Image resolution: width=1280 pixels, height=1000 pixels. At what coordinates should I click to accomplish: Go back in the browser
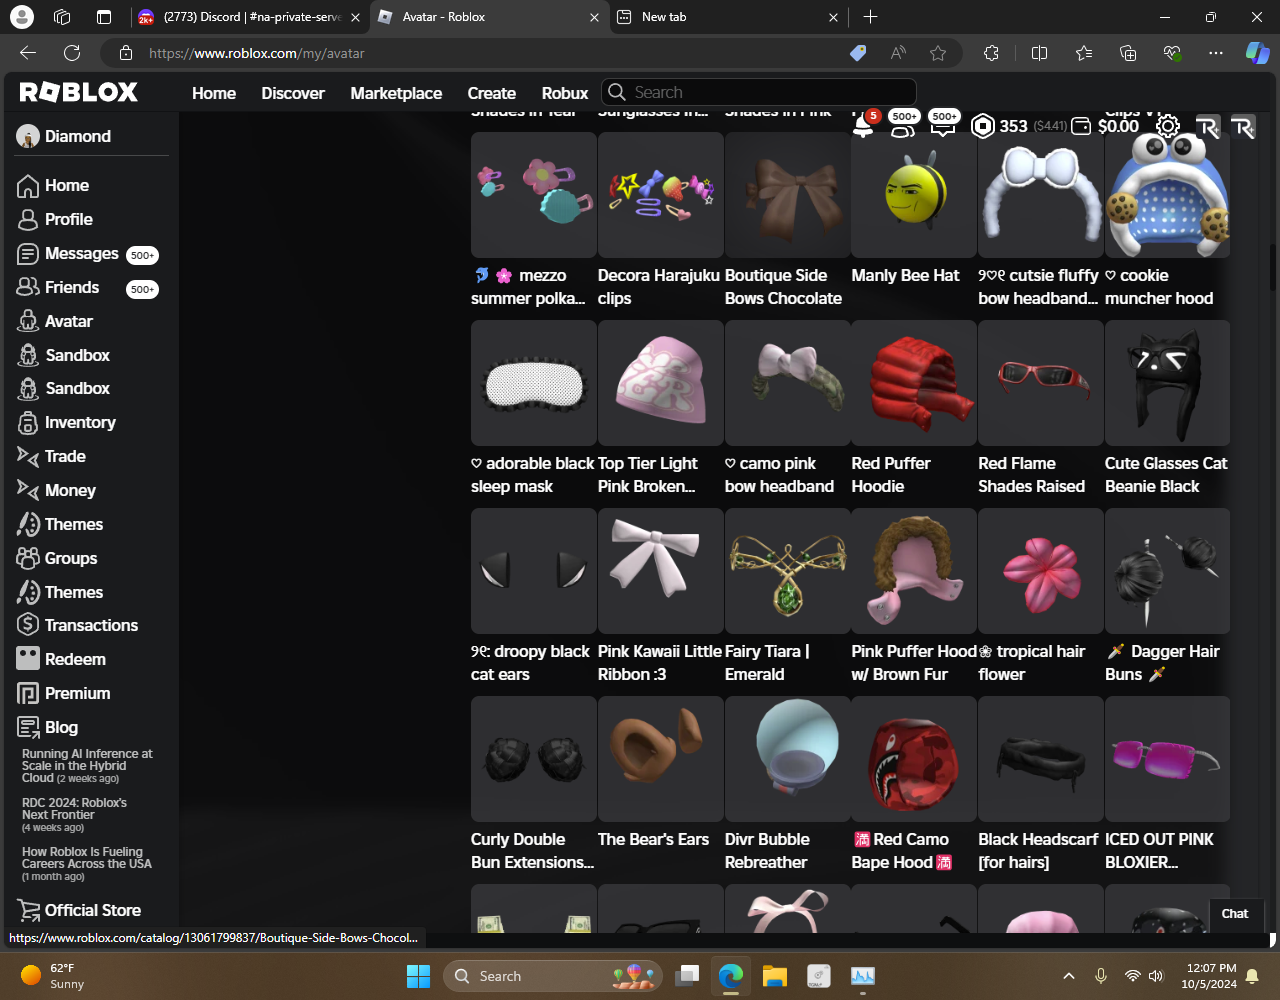[x=28, y=53]
